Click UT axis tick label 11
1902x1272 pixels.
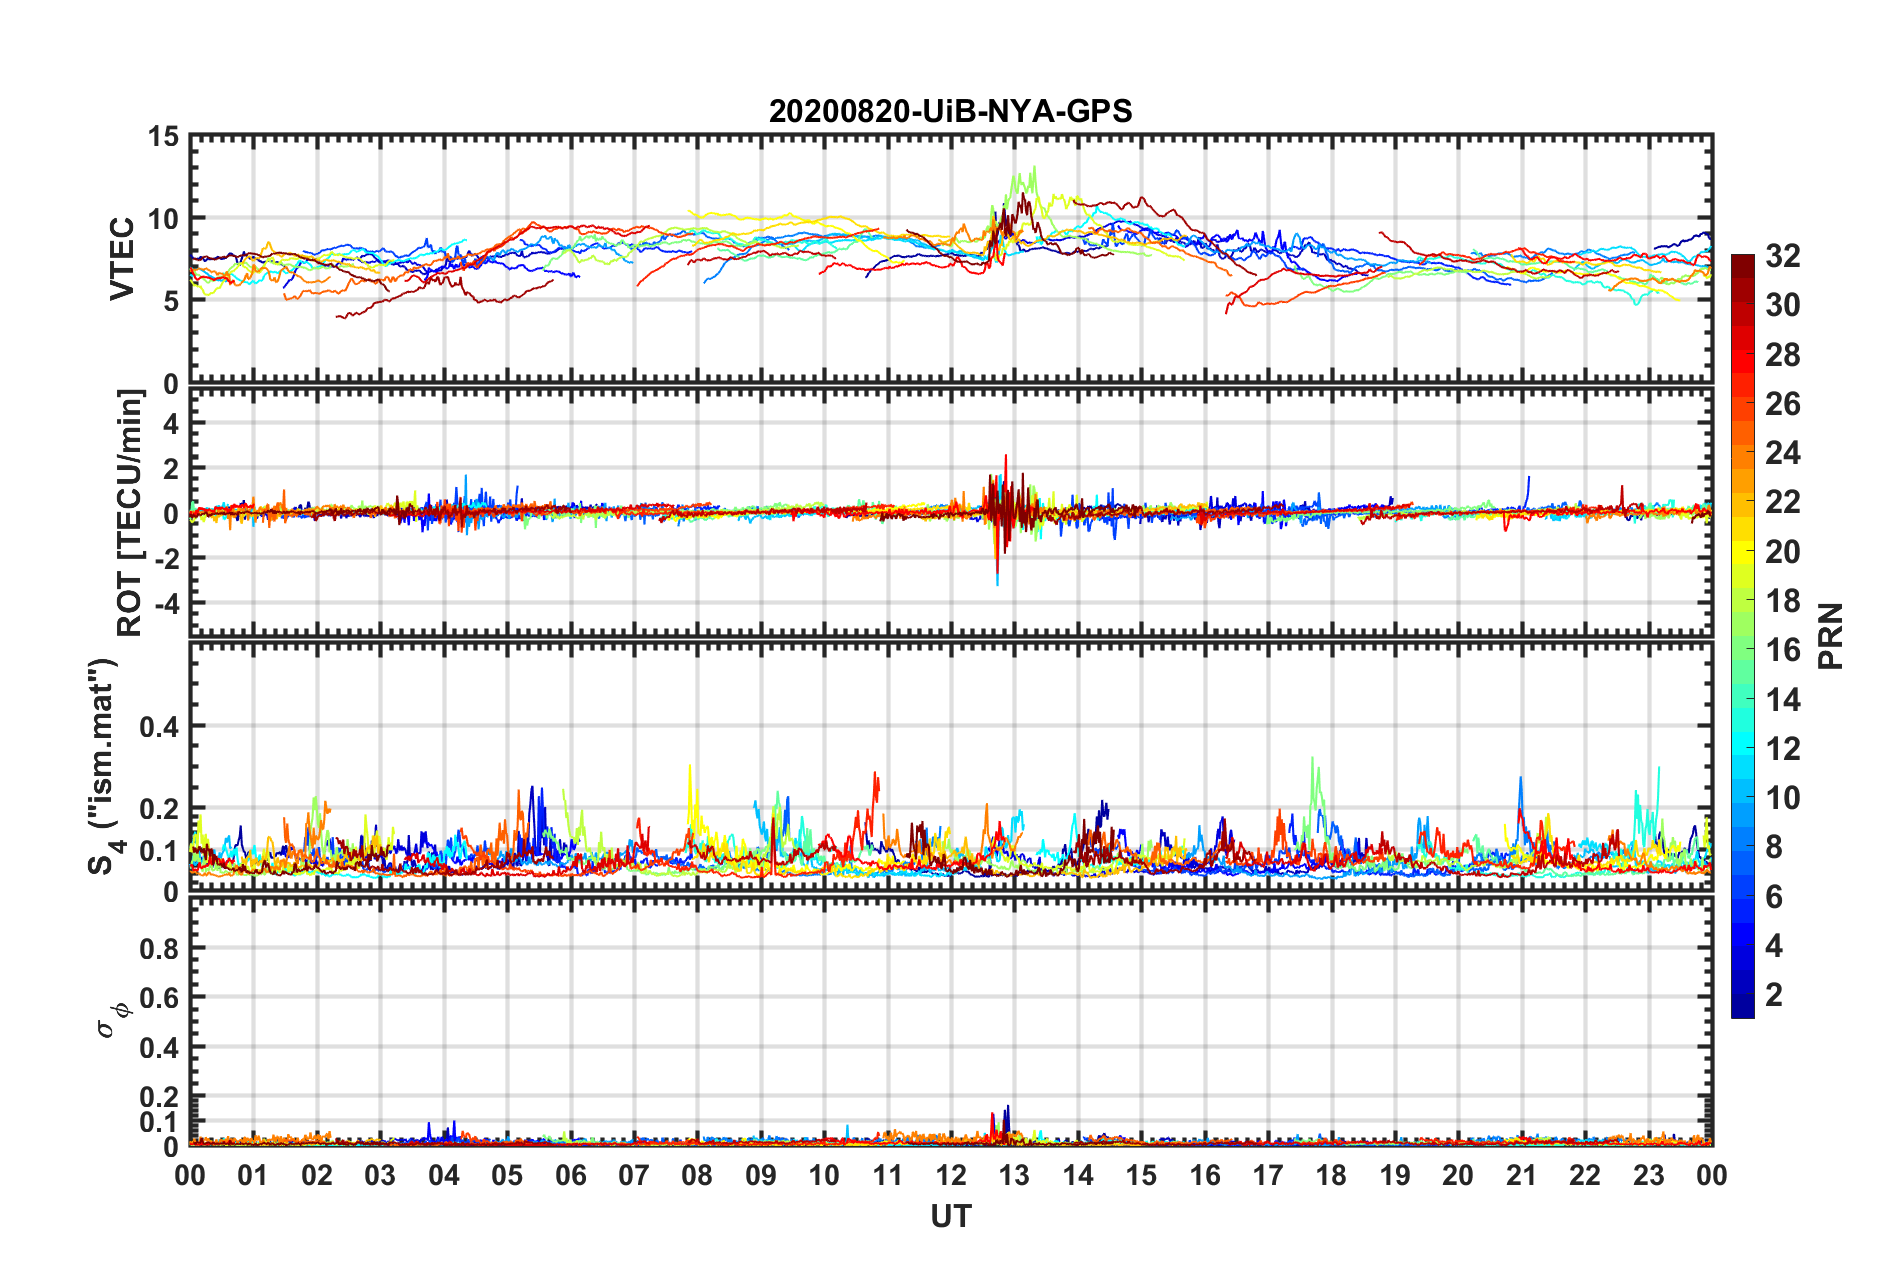pos(888,1175)
